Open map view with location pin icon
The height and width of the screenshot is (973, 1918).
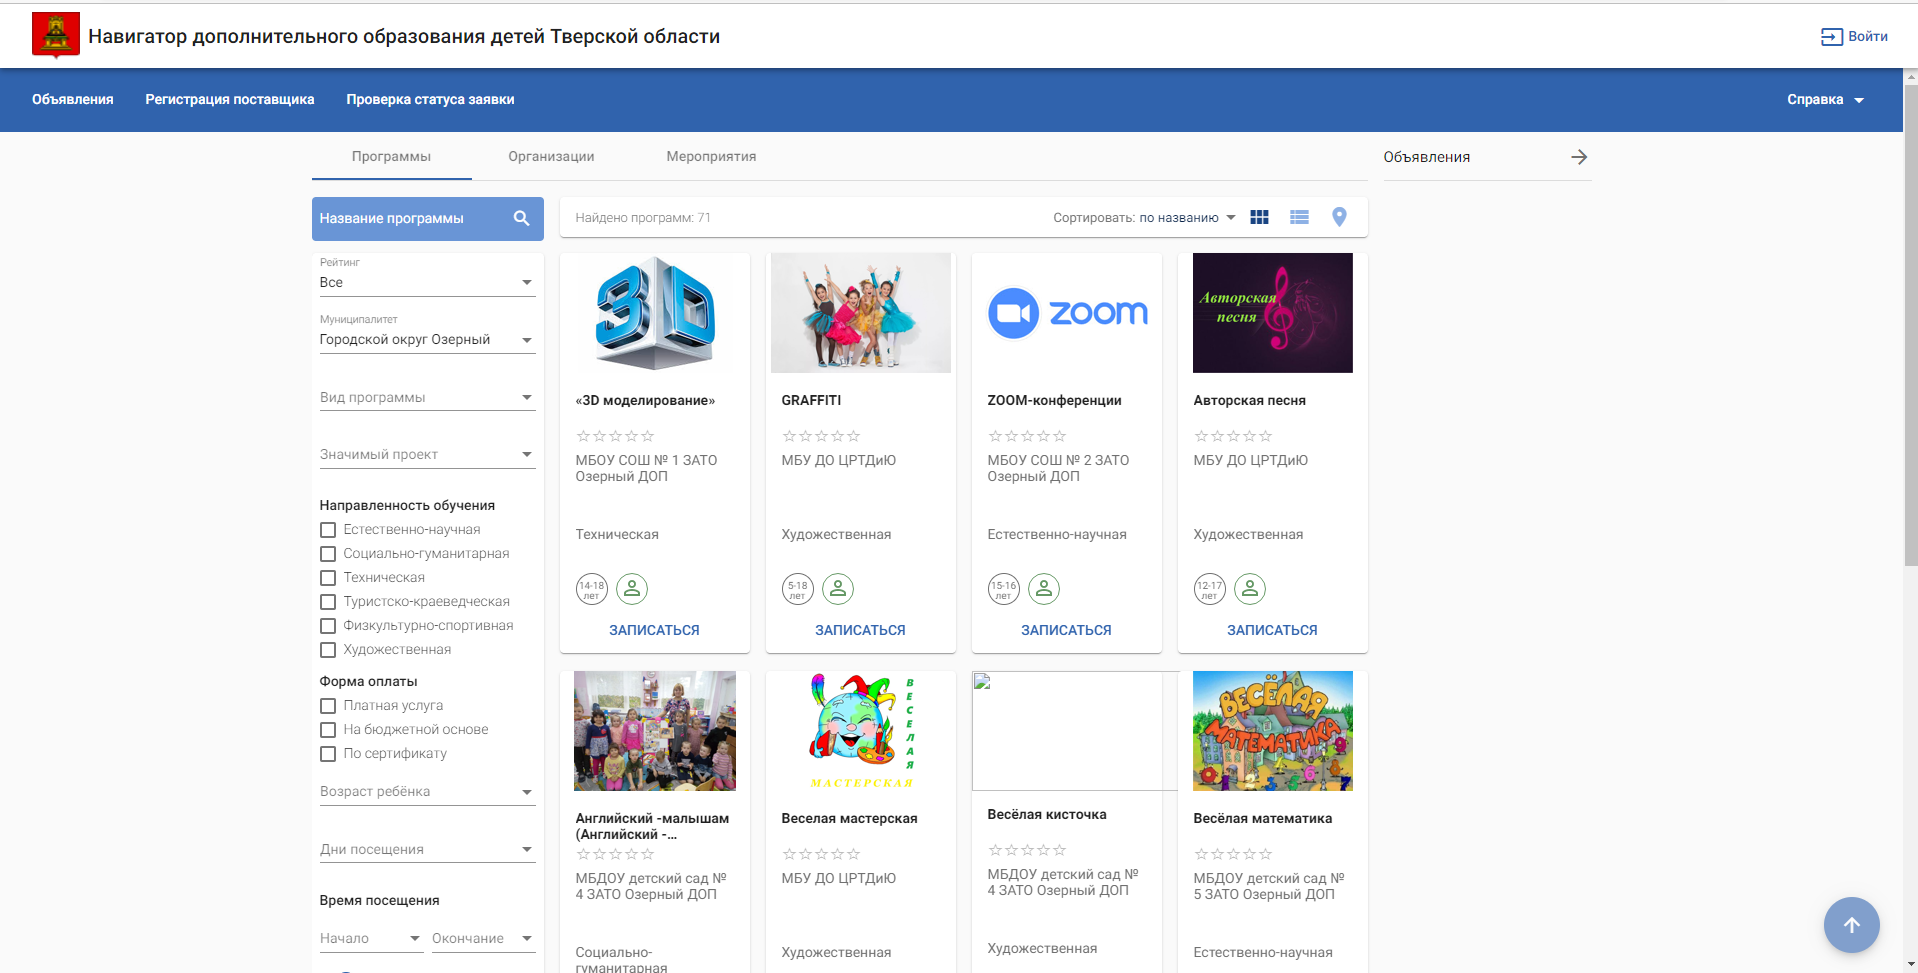(x=1339, y=217)
